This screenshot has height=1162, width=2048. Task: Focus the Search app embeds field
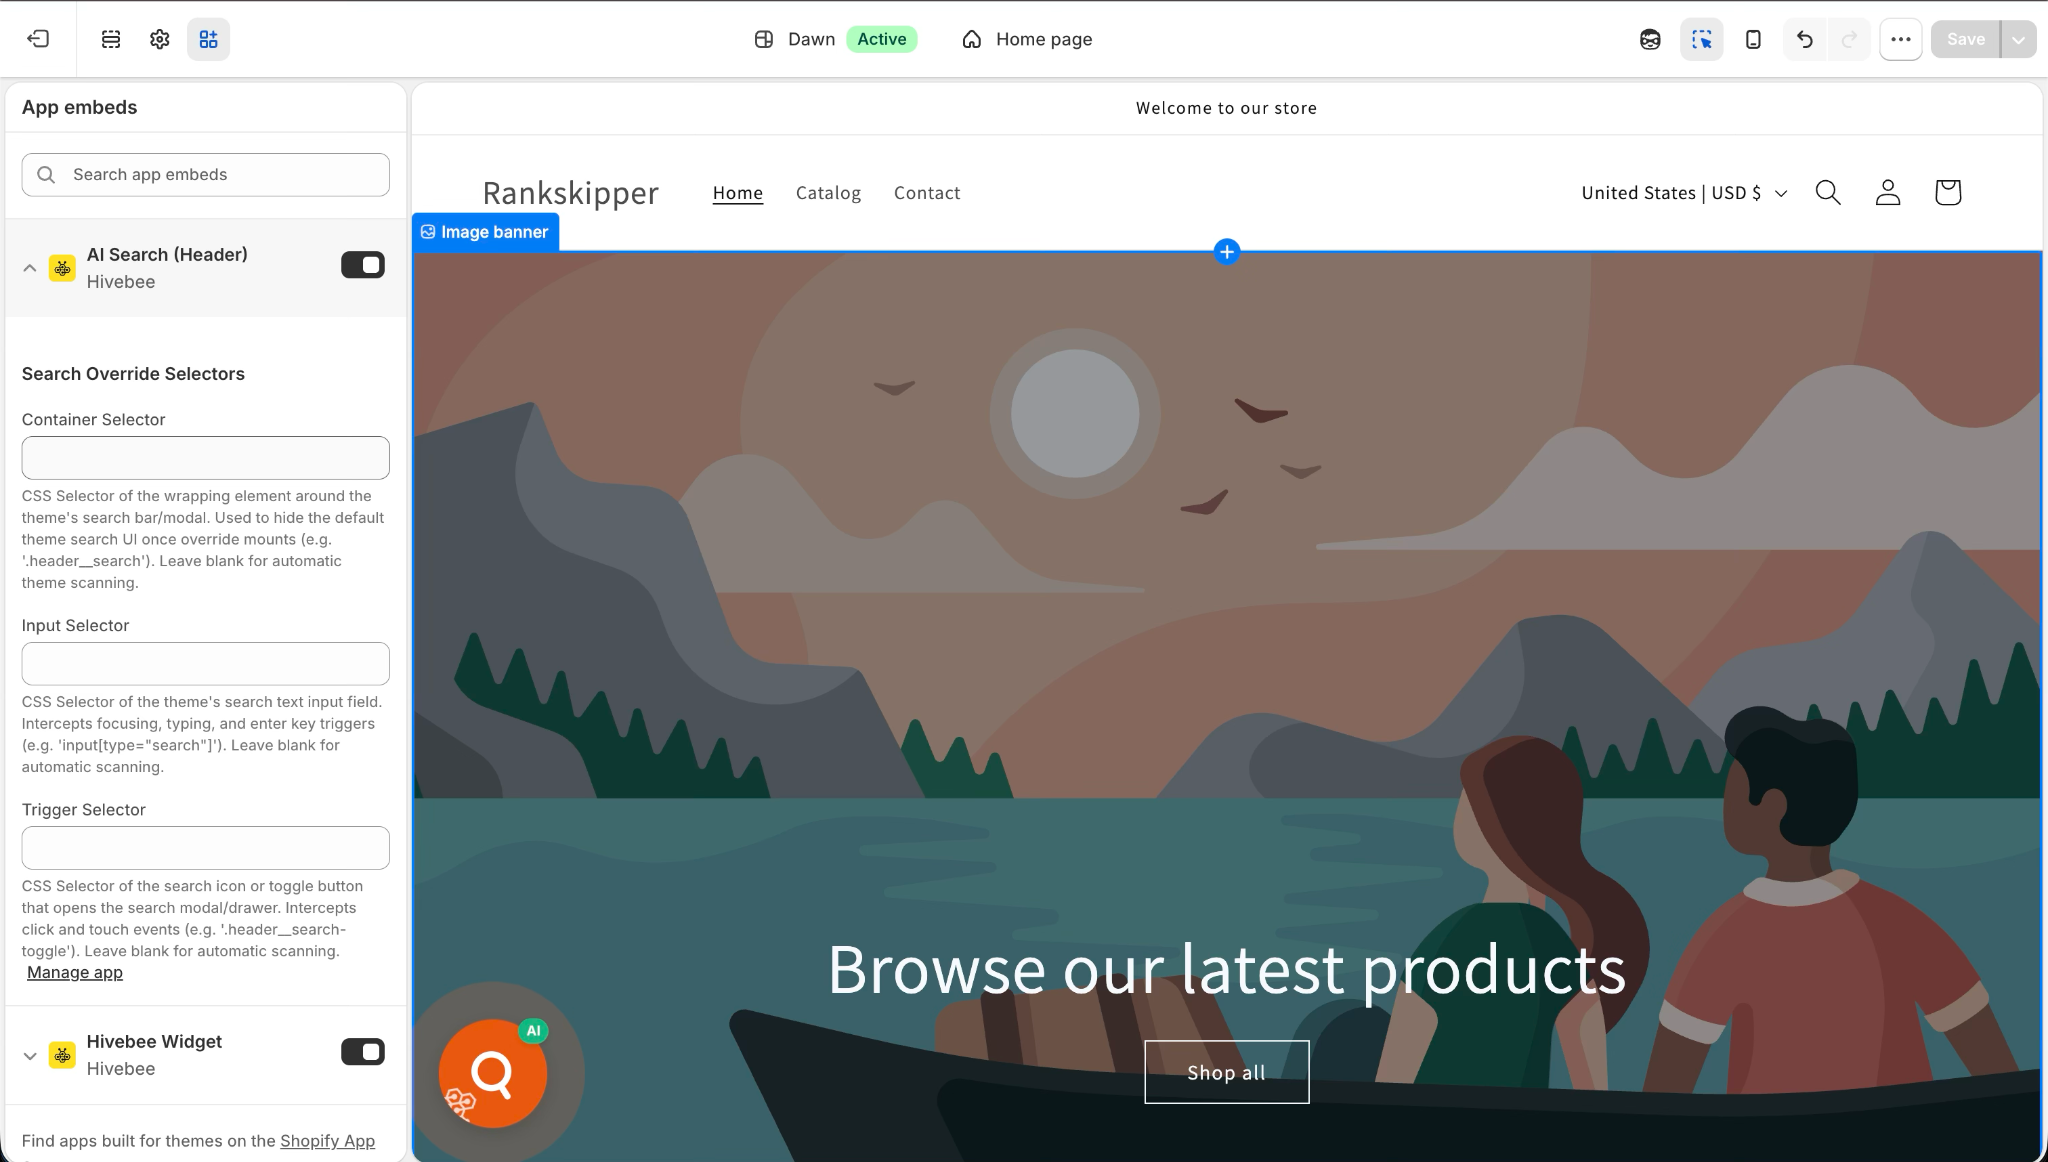pos(206,175)
